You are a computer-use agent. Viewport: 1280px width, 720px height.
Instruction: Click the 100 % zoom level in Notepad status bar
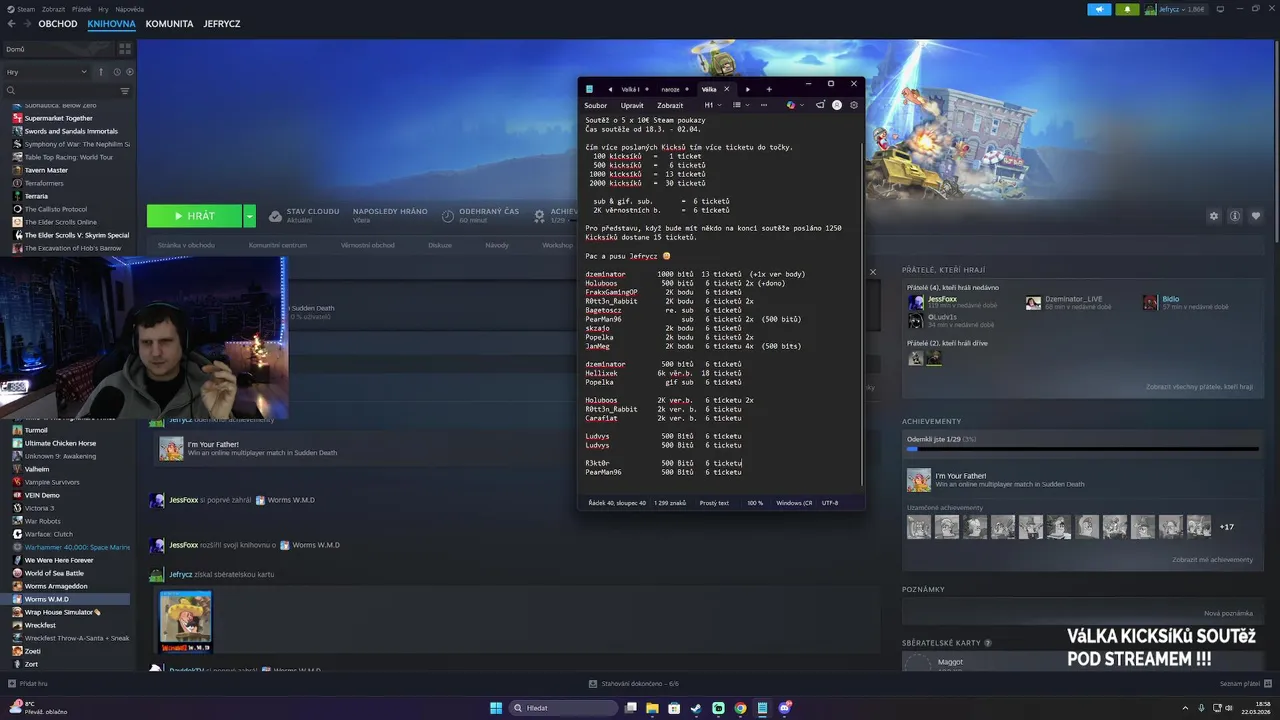coord(755,503)
